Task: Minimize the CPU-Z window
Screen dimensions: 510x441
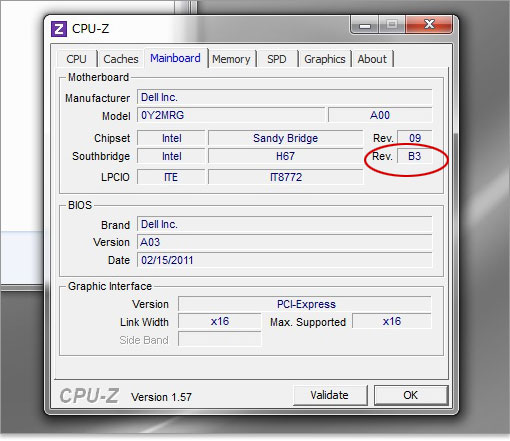Action: click(365, 25)
